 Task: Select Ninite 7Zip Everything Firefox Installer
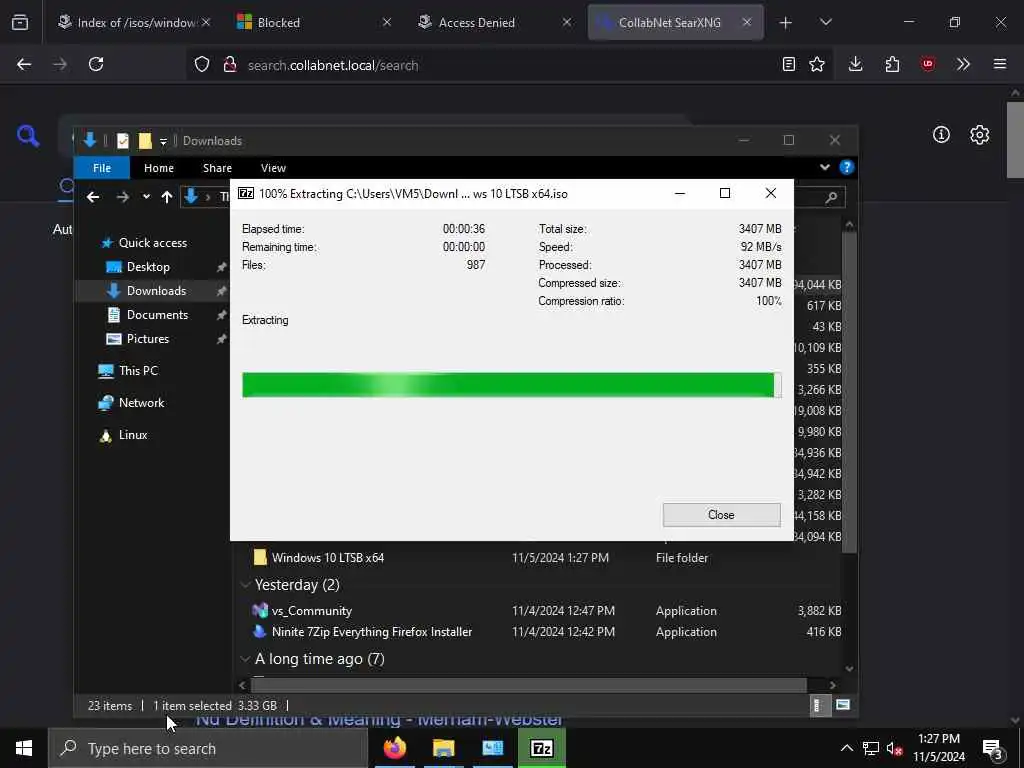(372, 632)
